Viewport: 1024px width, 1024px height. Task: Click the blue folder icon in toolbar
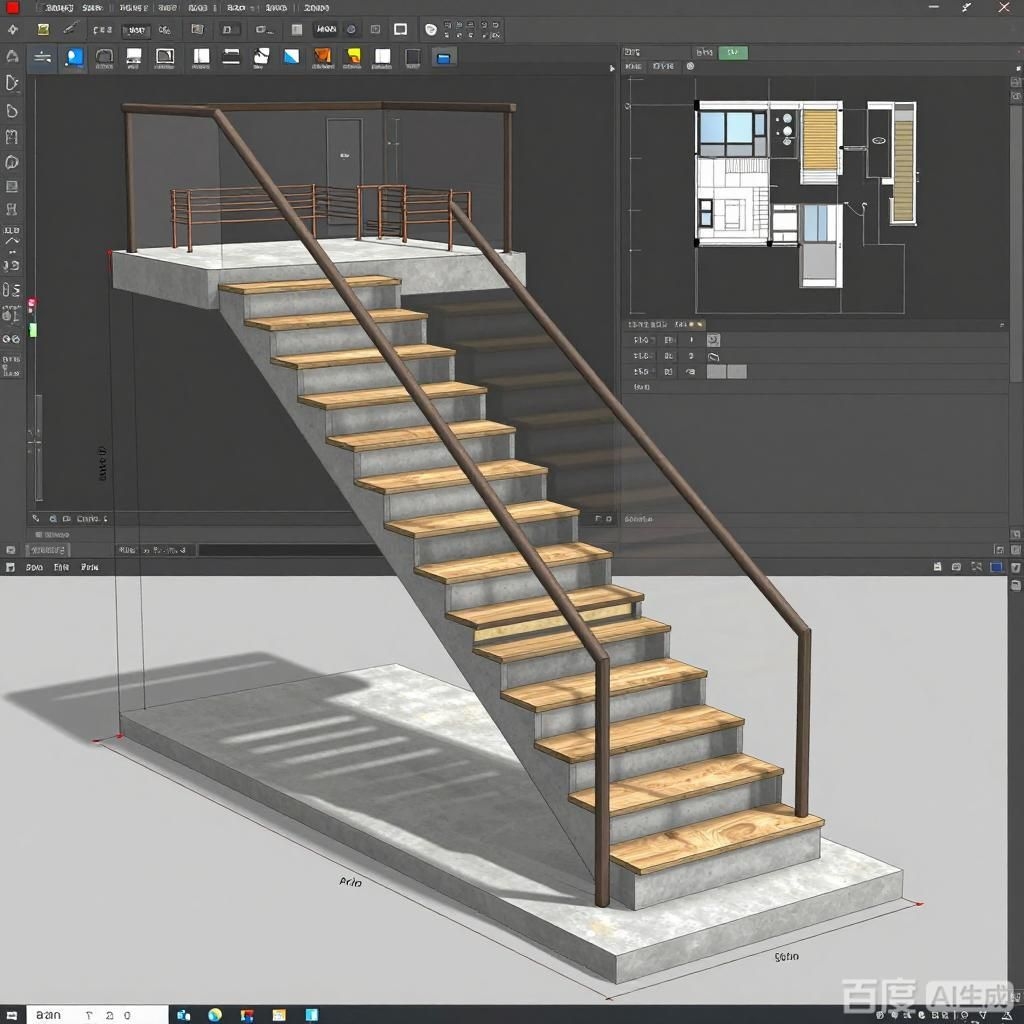click(444, 57)
